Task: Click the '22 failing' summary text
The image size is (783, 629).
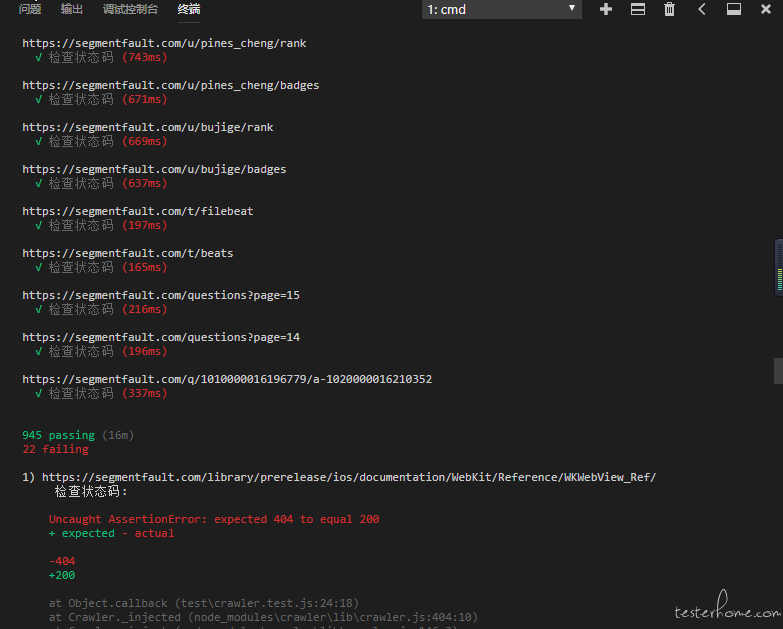Action: pos(55,449)
